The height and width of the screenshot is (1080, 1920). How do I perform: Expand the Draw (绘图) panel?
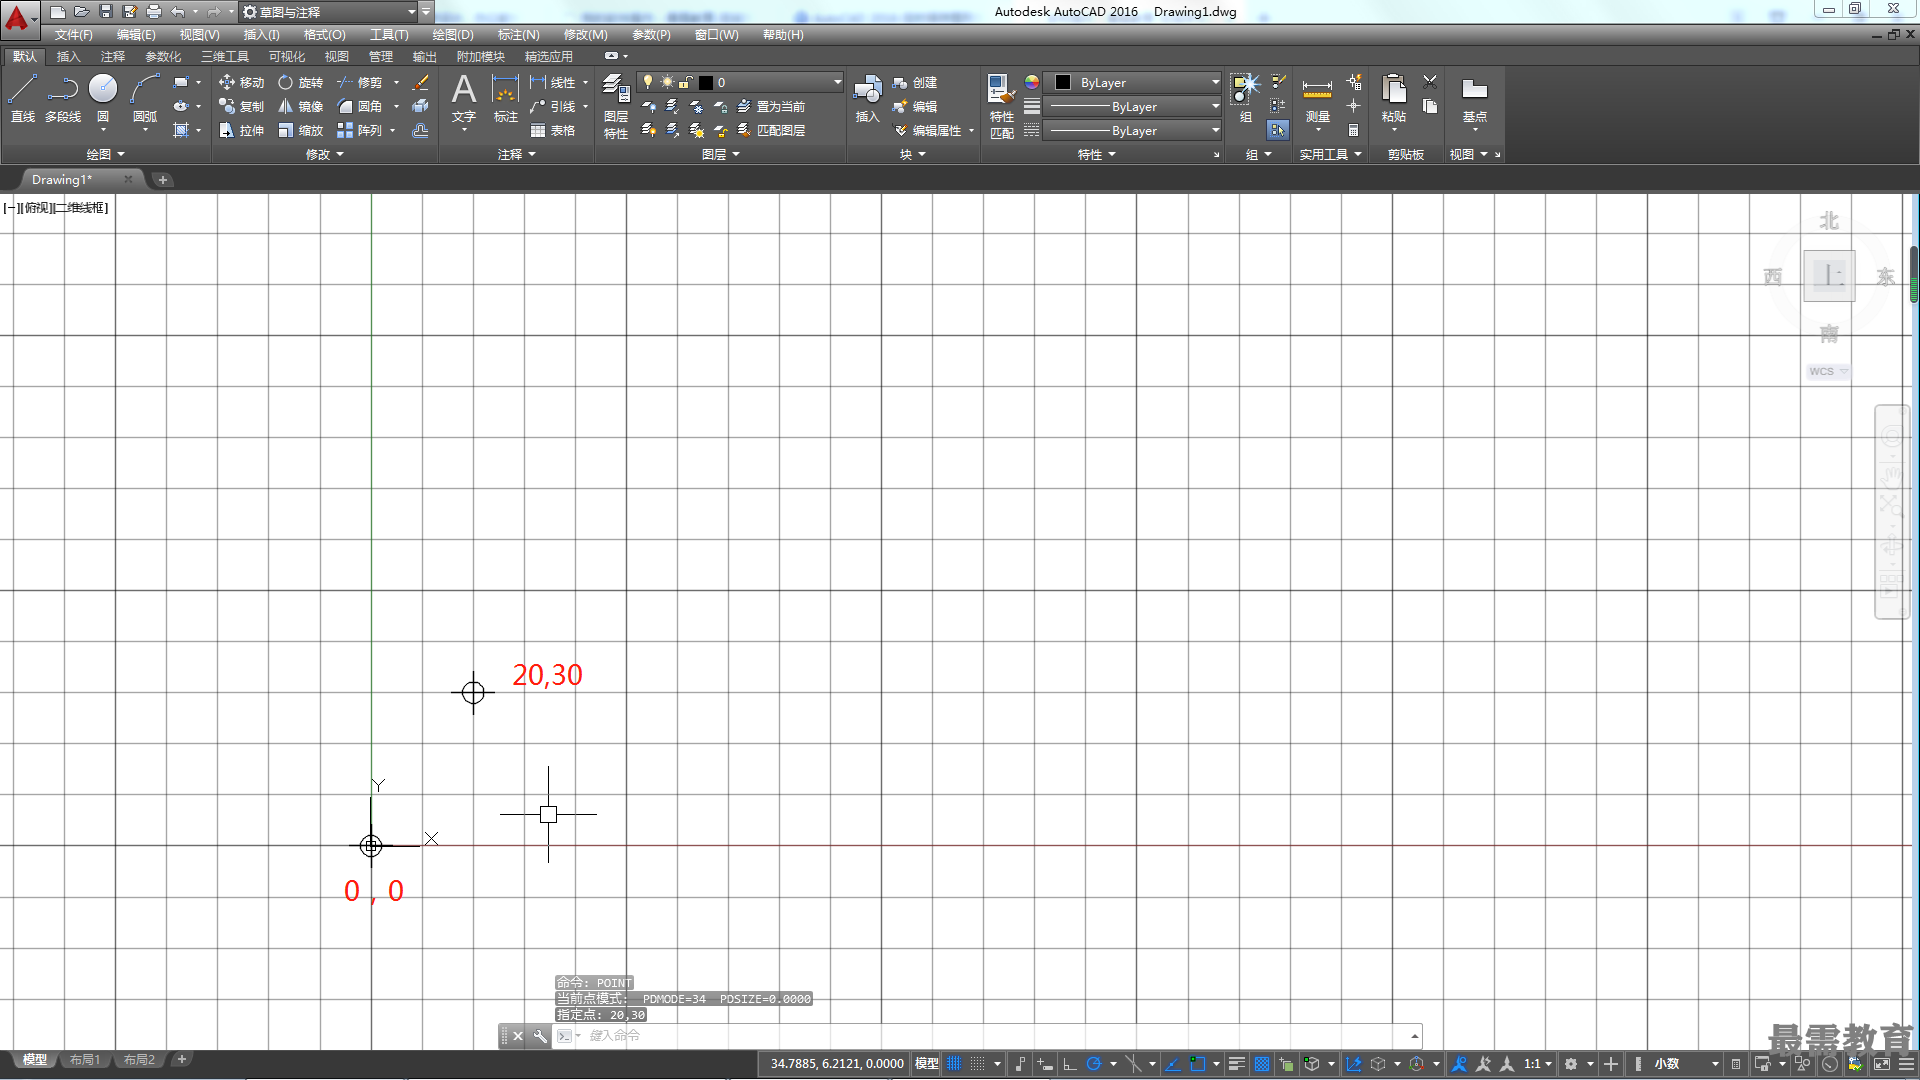coord(105,154)
